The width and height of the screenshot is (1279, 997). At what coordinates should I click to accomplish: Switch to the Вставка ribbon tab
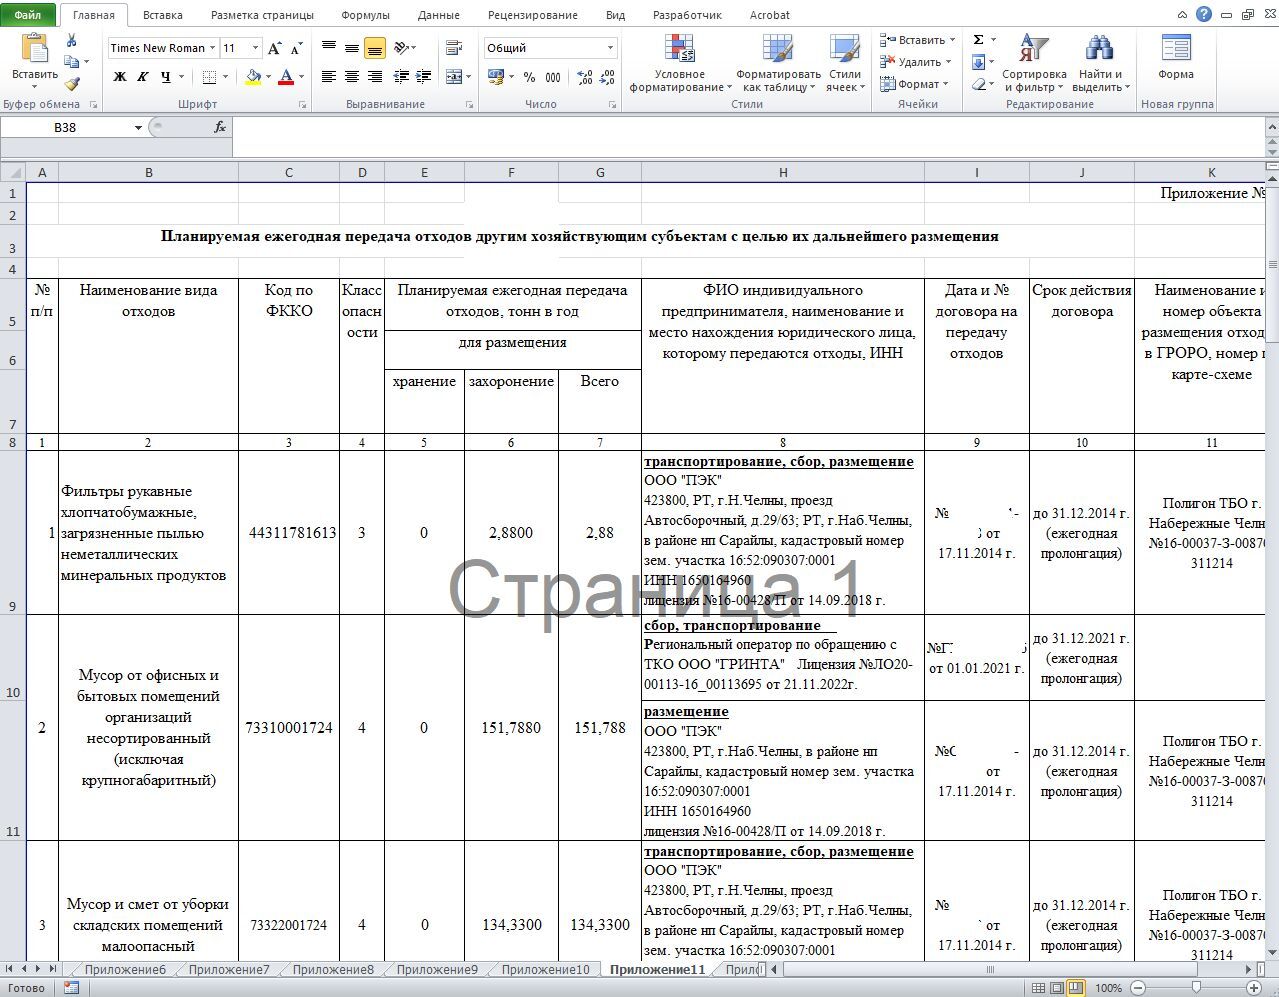[162, 15]
